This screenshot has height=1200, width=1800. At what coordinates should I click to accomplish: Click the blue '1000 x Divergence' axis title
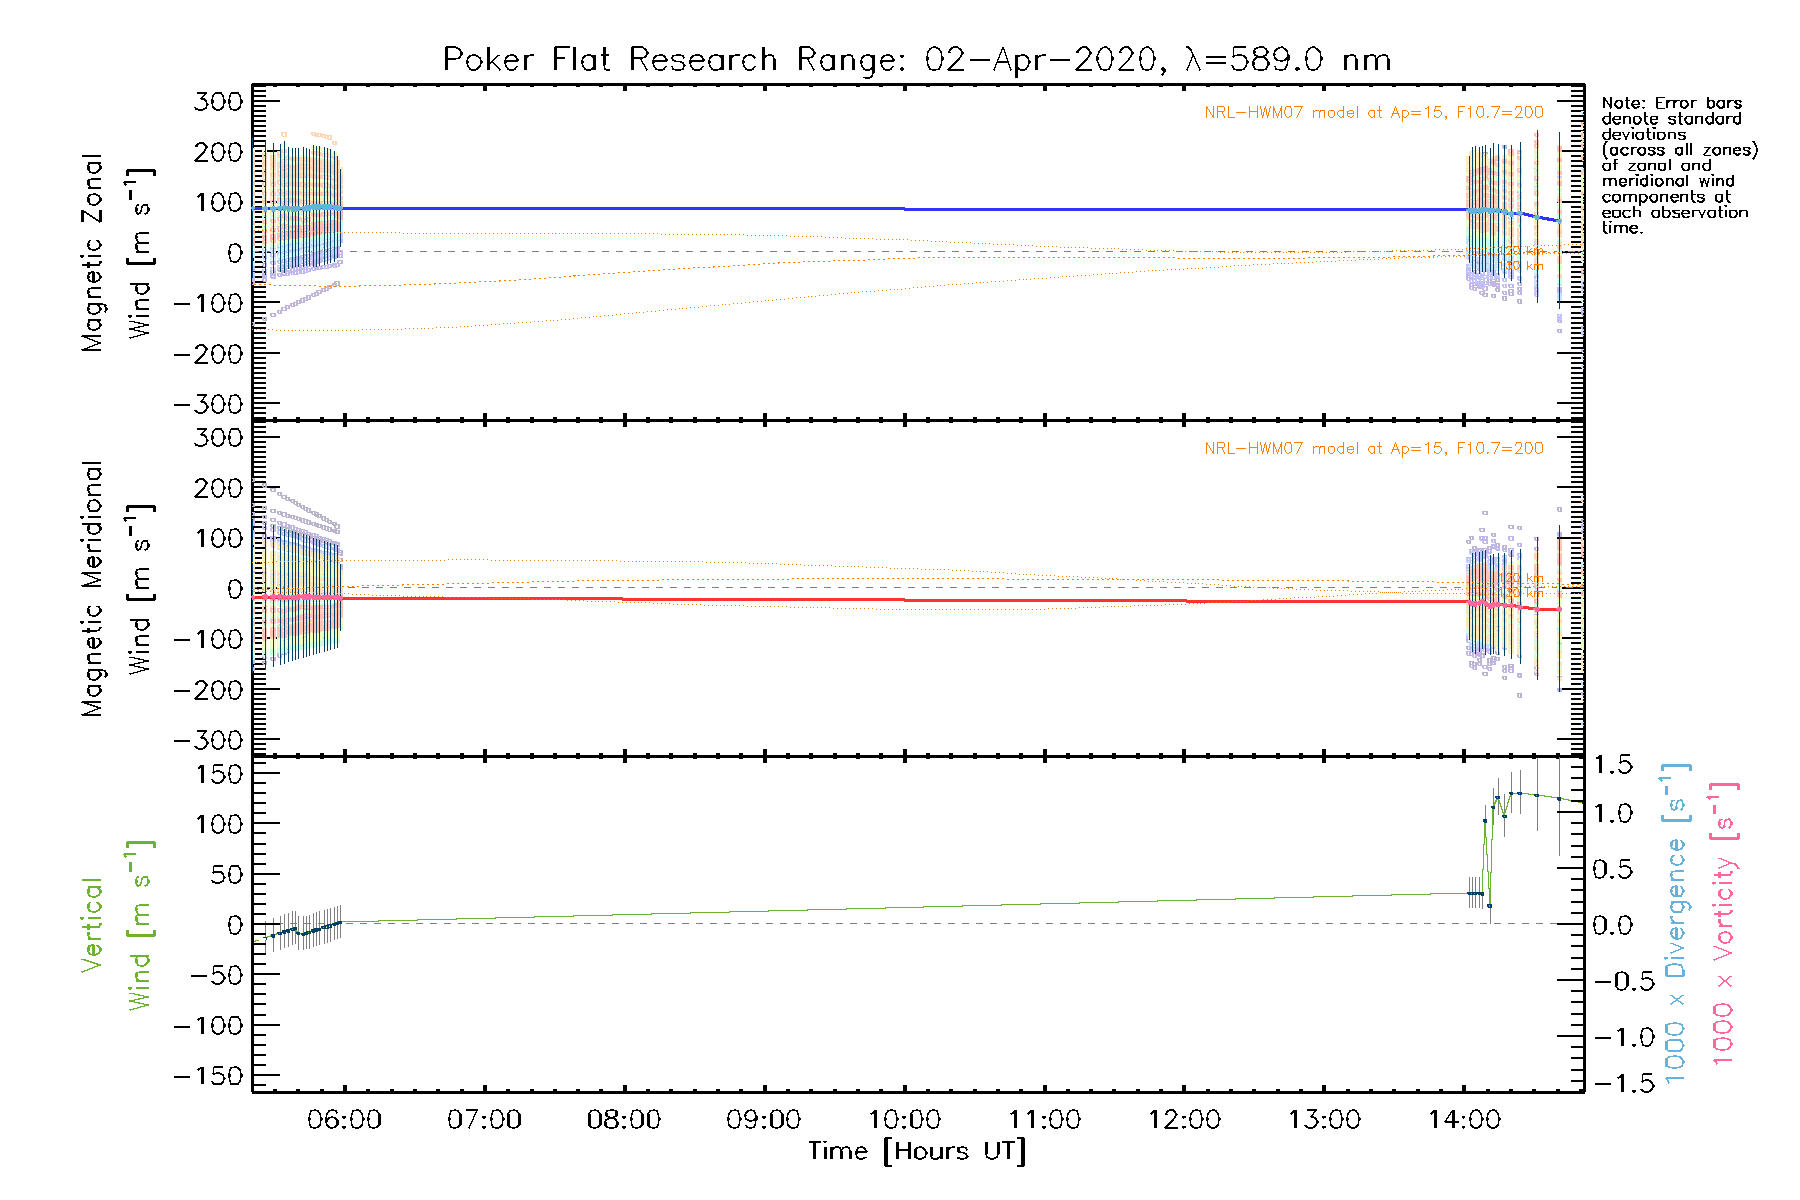coord(1676,923)
